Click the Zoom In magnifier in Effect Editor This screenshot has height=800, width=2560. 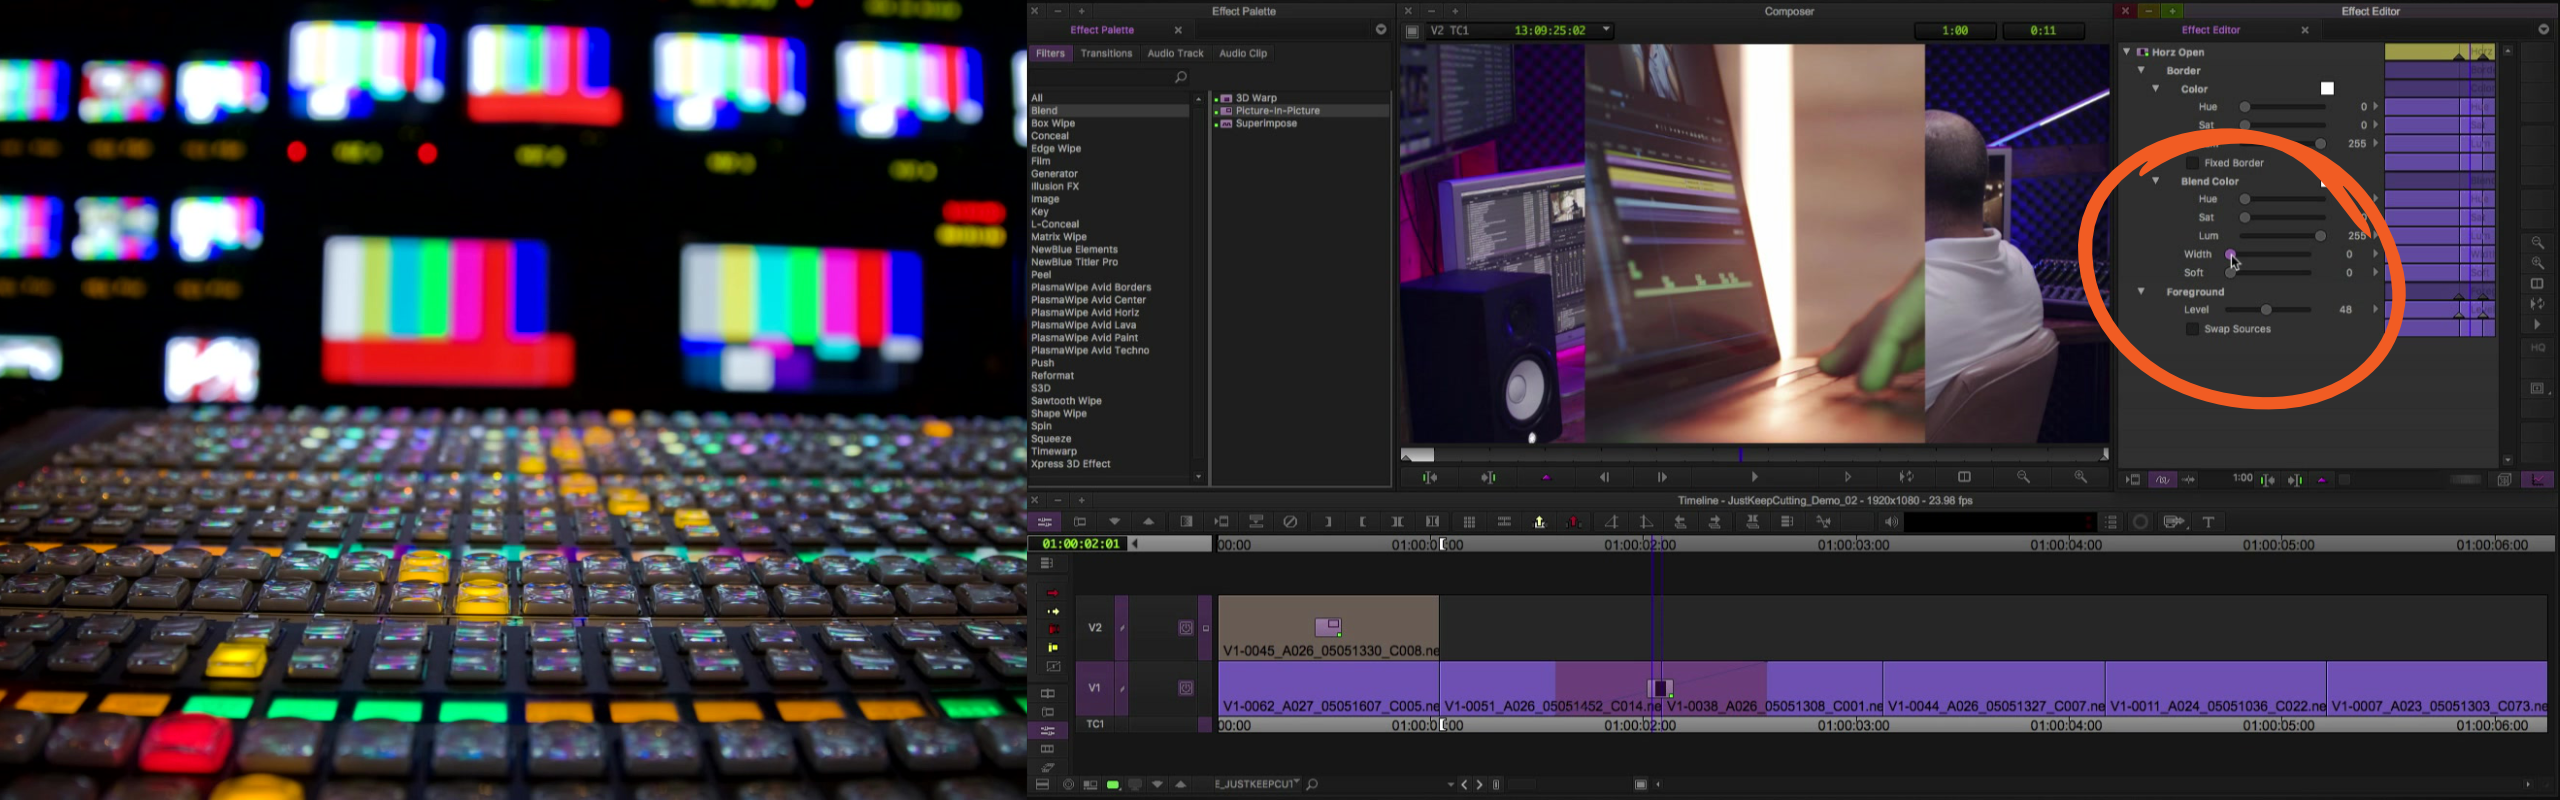click(x=2537, y=263)
